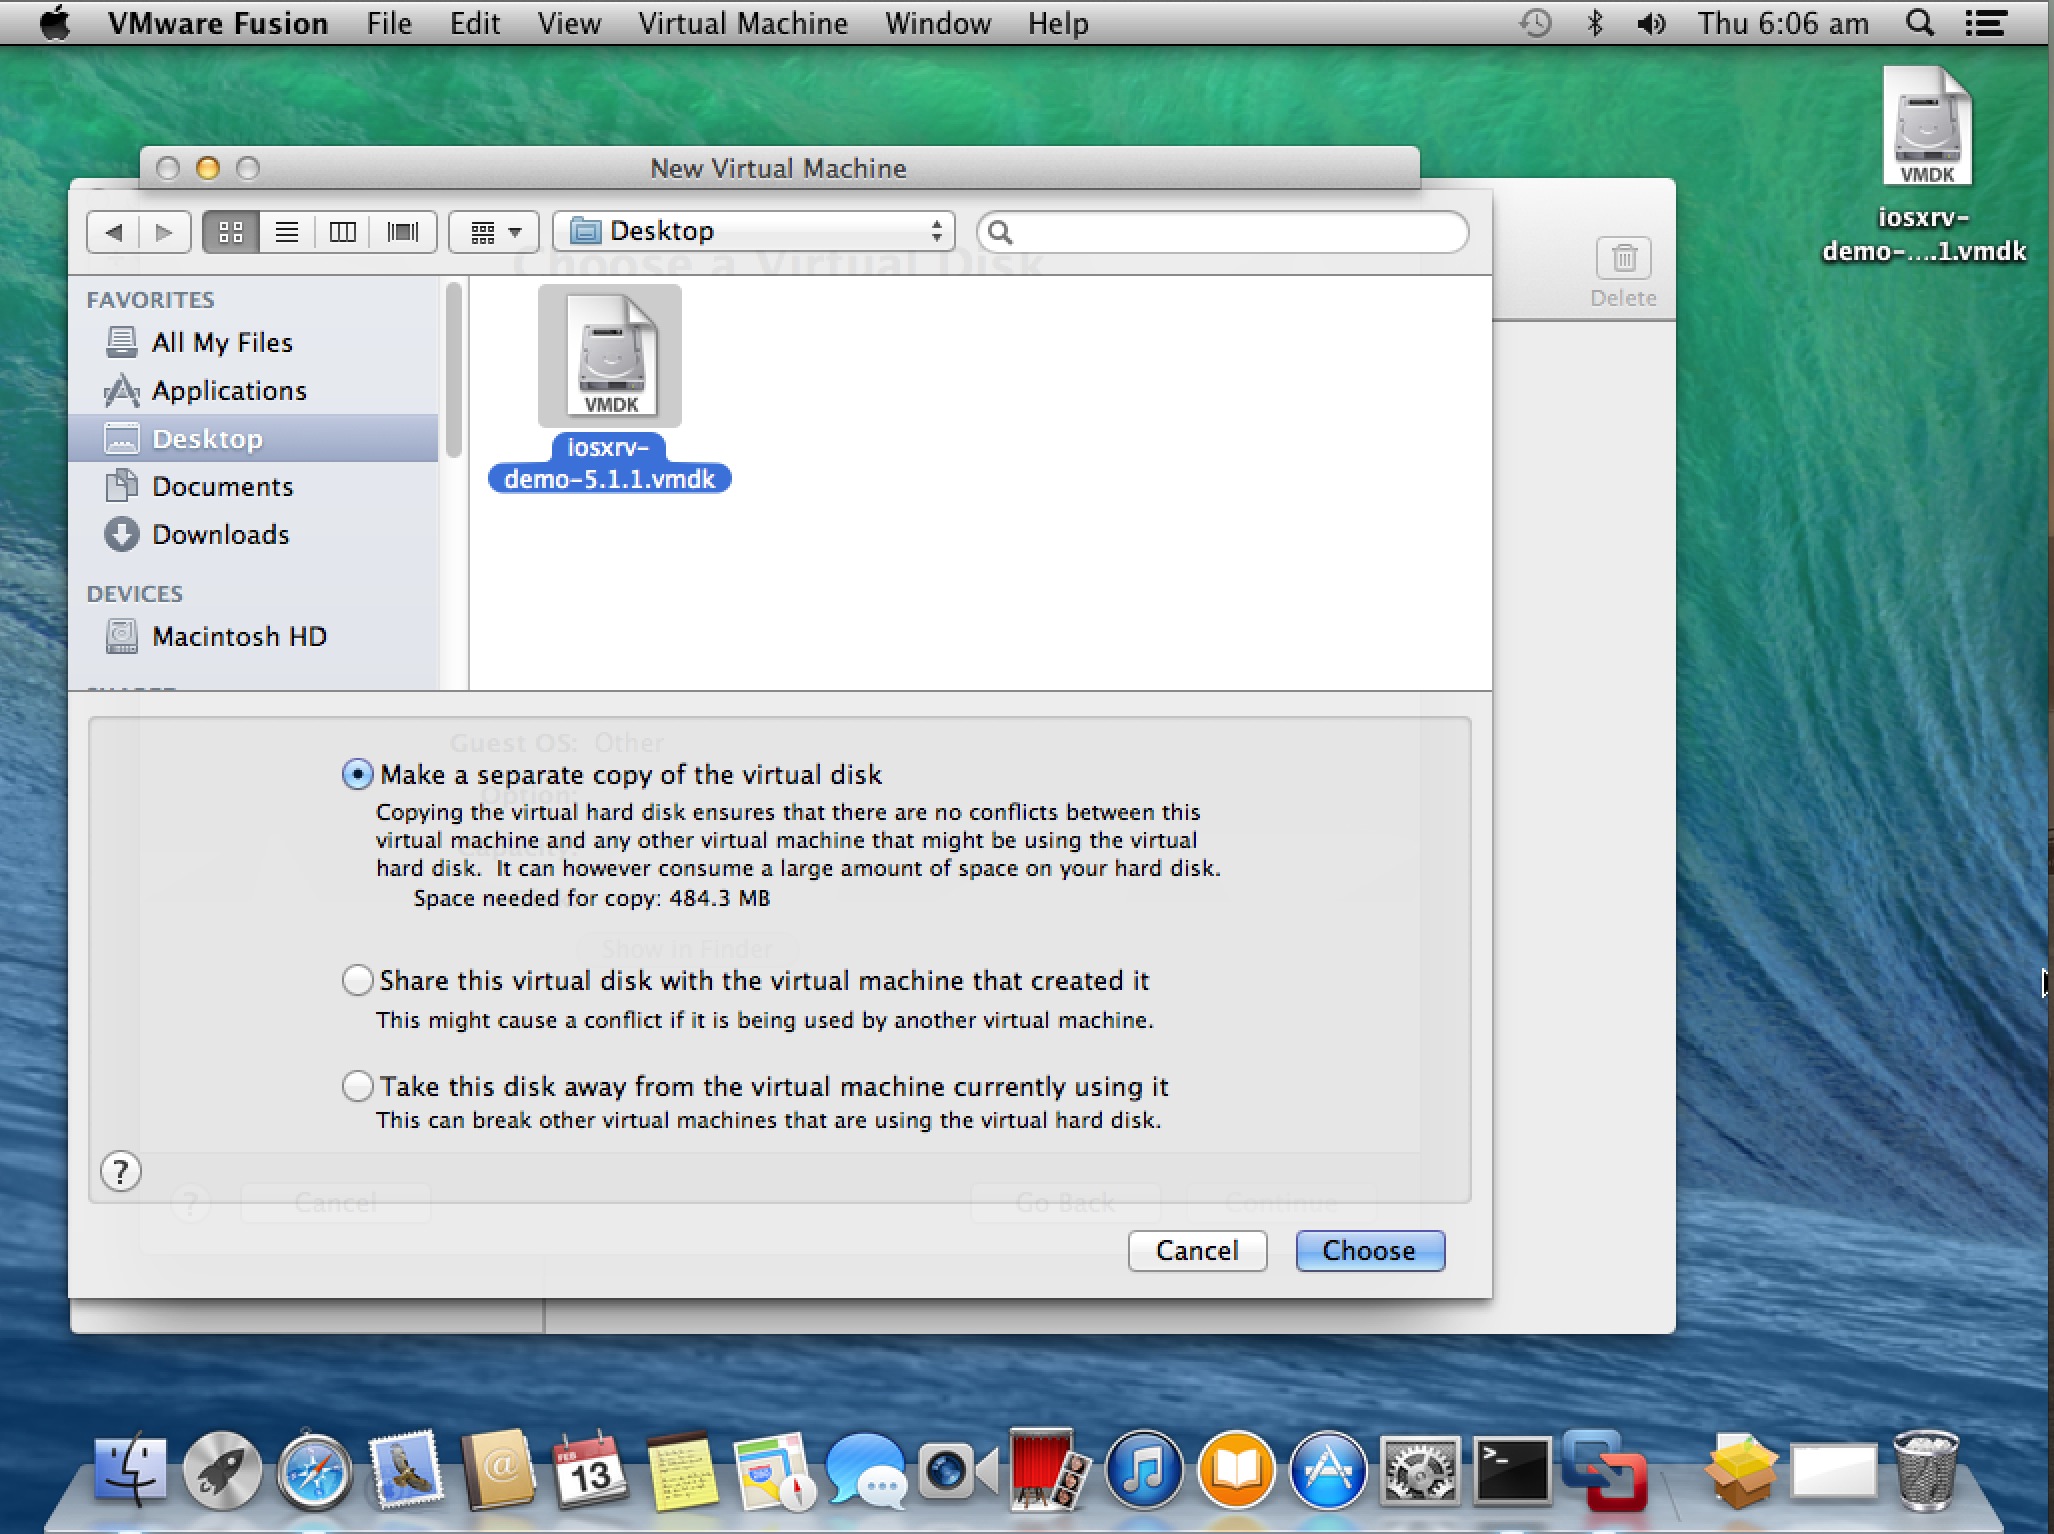Open Spotlight search in the menu bar

pos(1919,23)
